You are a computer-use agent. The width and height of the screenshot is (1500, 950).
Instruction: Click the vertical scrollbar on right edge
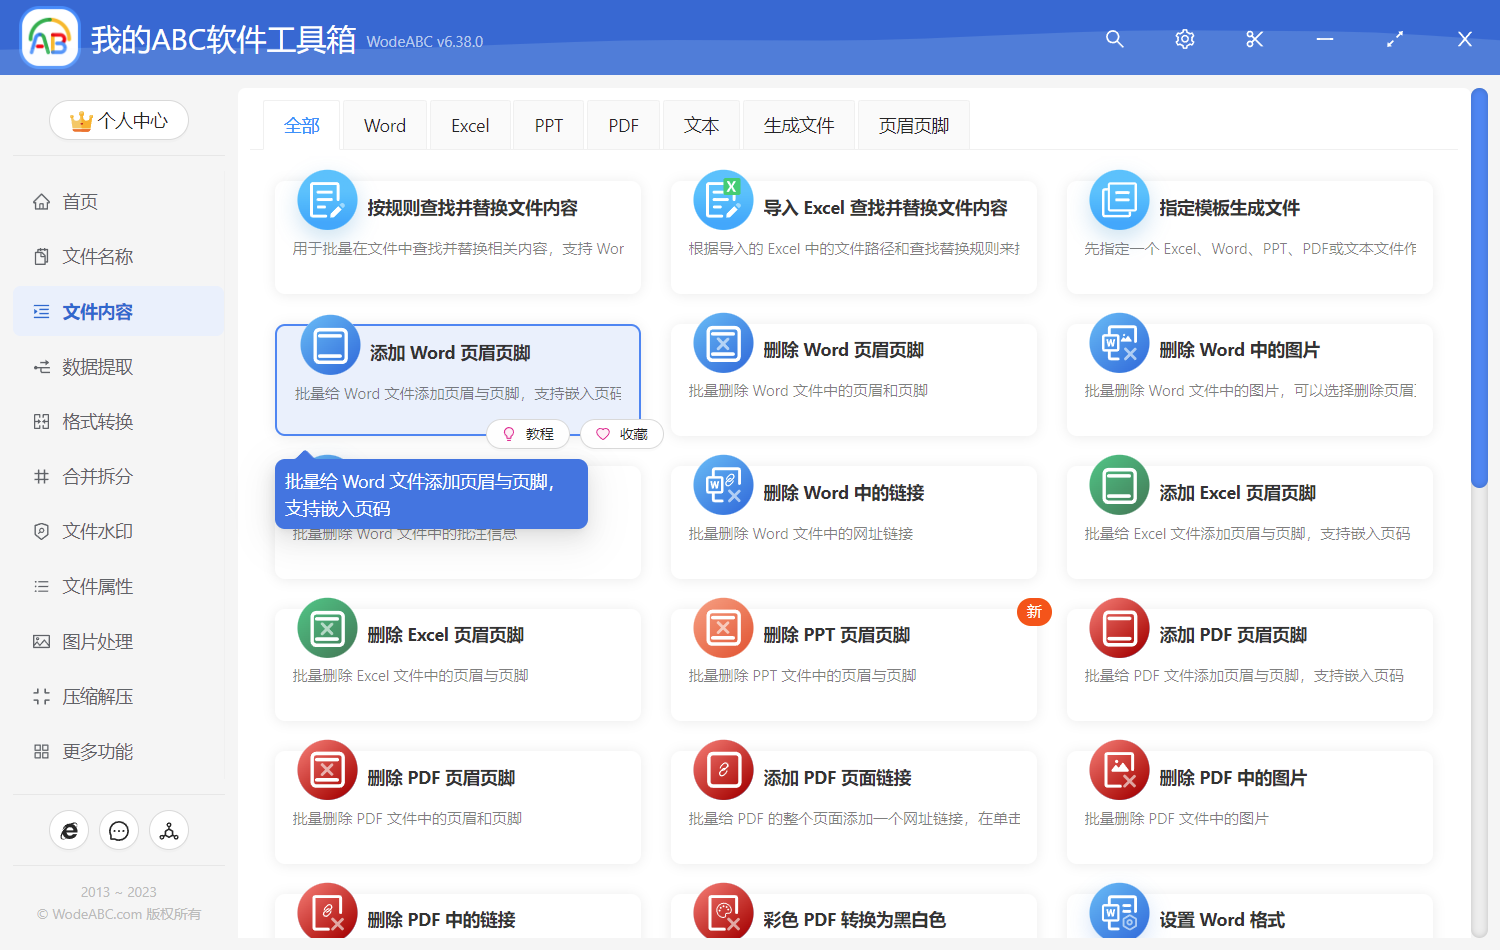point(1479,290)
